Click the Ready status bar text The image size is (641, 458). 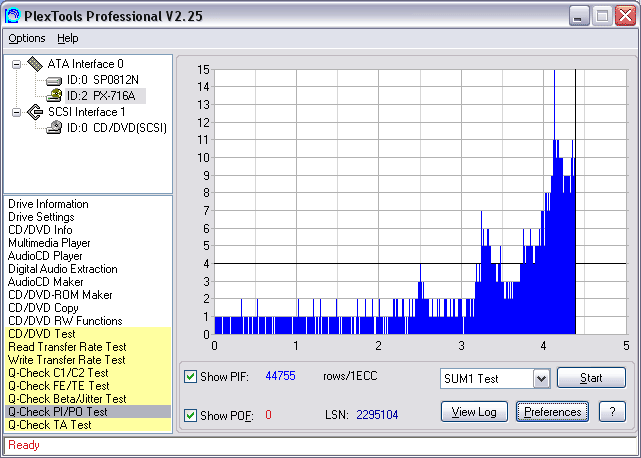pos(24,445)
